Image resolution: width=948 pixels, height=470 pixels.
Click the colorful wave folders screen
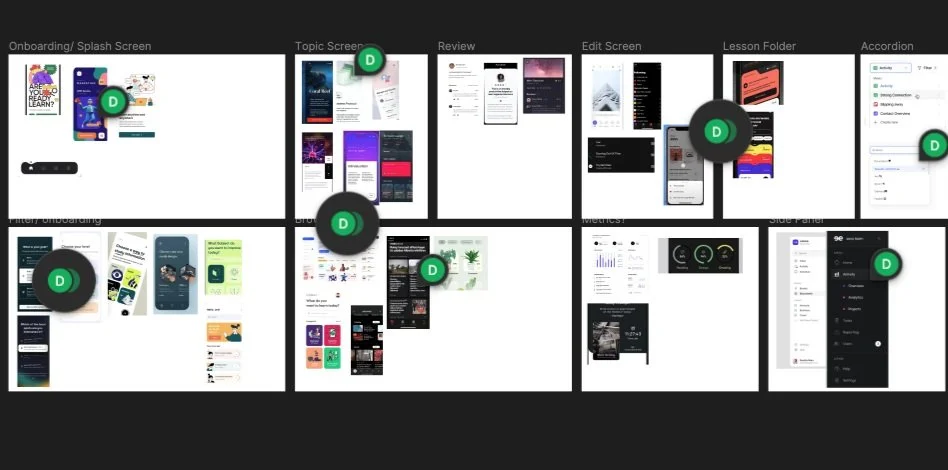coord(753,145)
